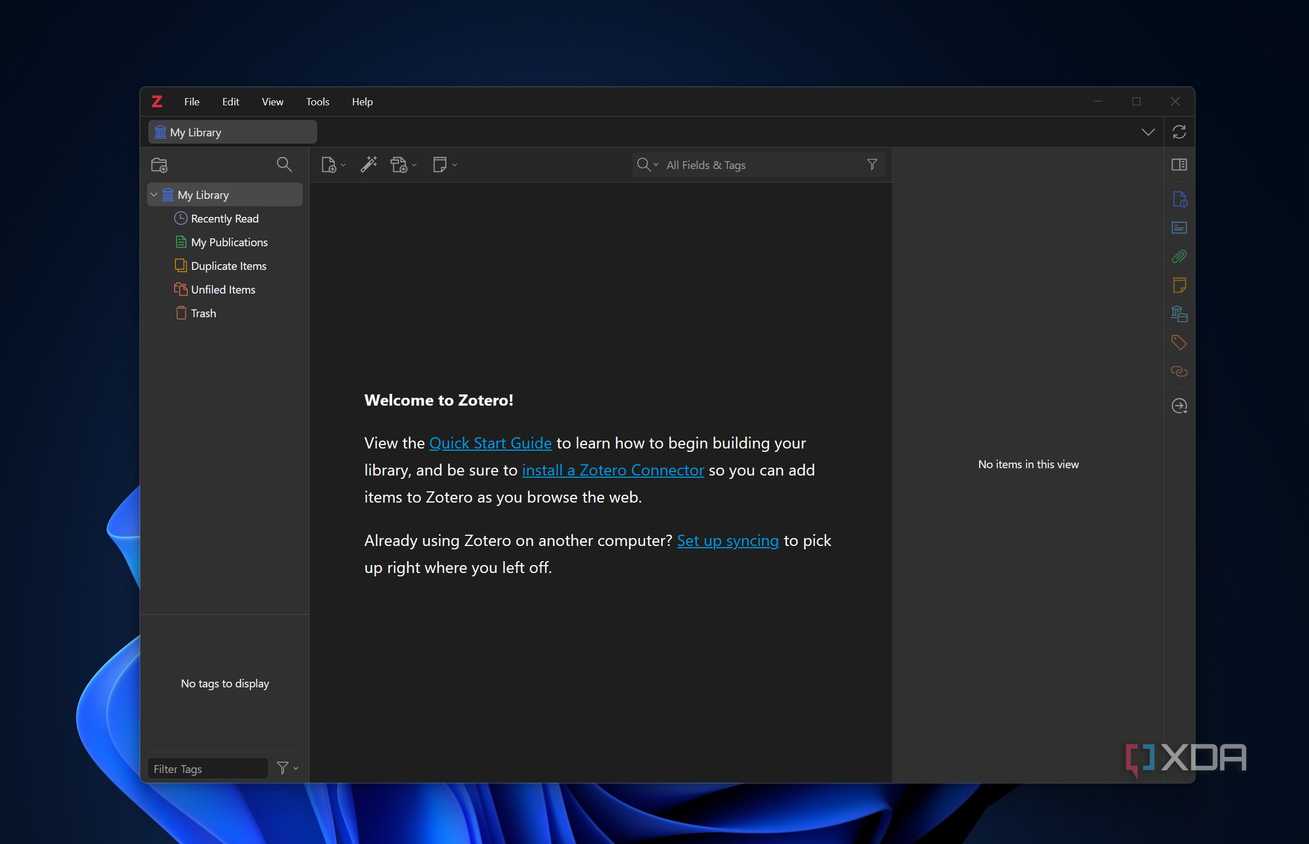The image size is (1309, 844).
Task: Open the New Note dropdown
Action: pyautogui.click(x=444, y=165)
